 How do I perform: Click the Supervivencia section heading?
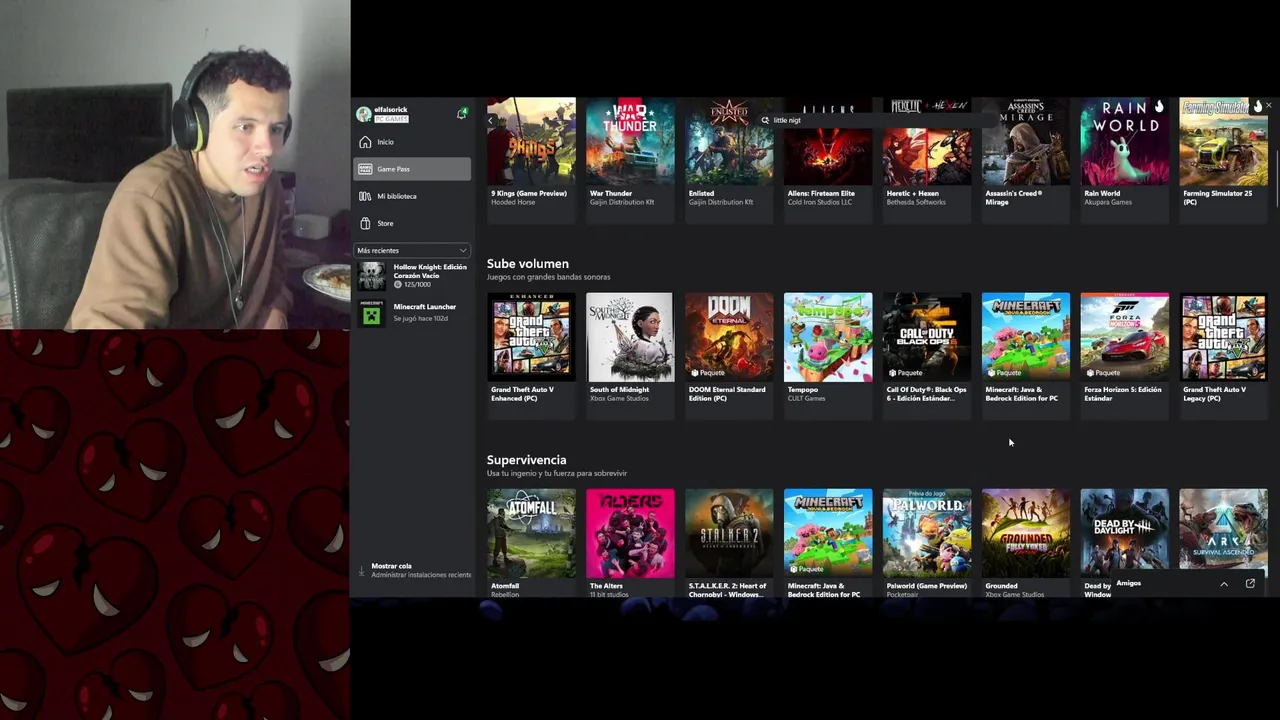[526, 460]
